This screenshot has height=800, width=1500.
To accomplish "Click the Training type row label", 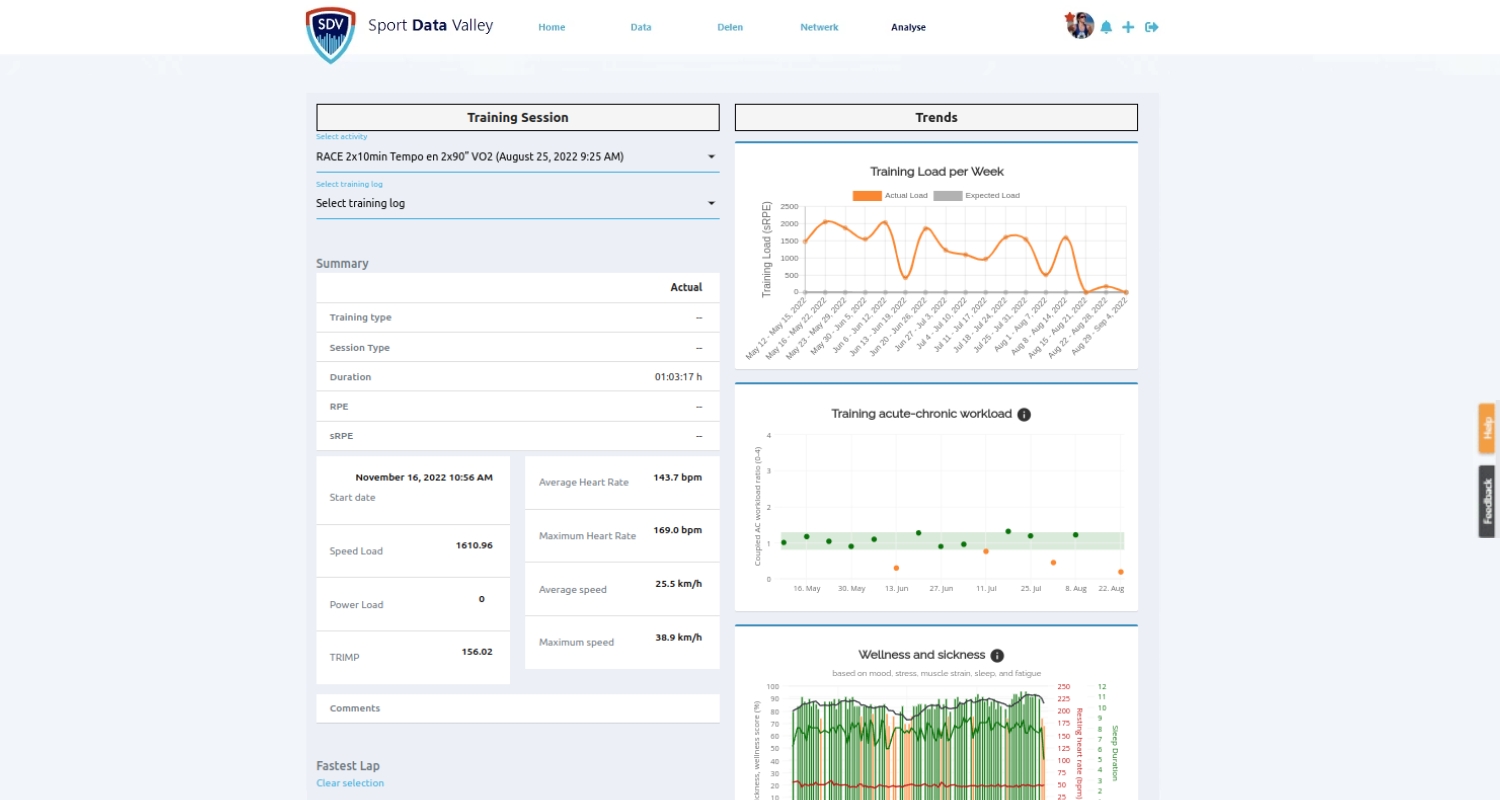I will coord(360,317).
